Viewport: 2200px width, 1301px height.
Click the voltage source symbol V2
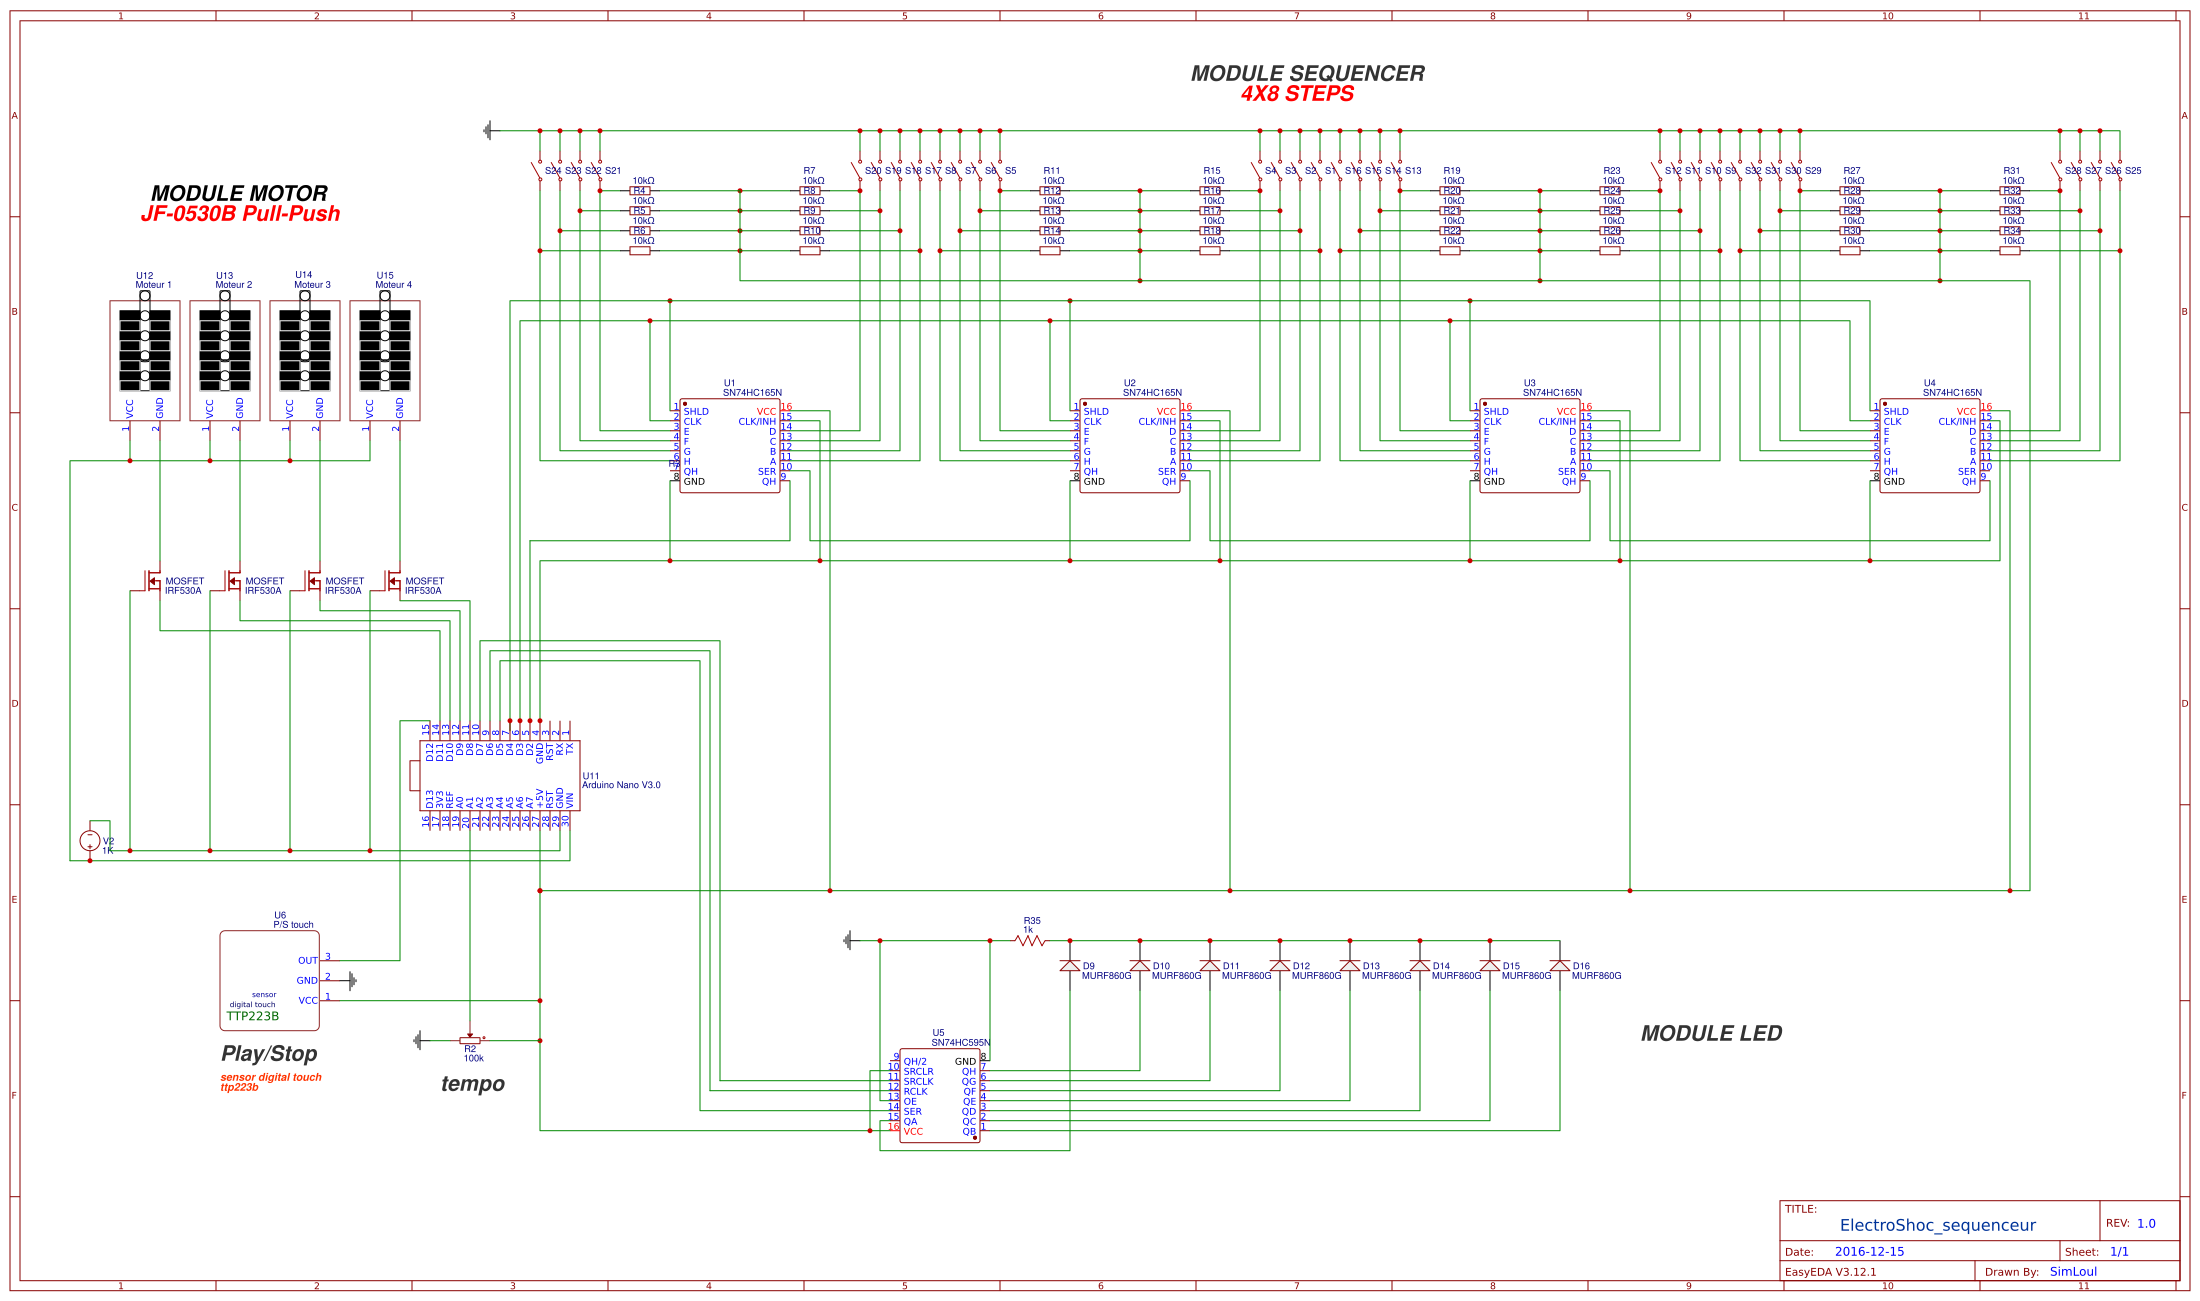point(90,838)
